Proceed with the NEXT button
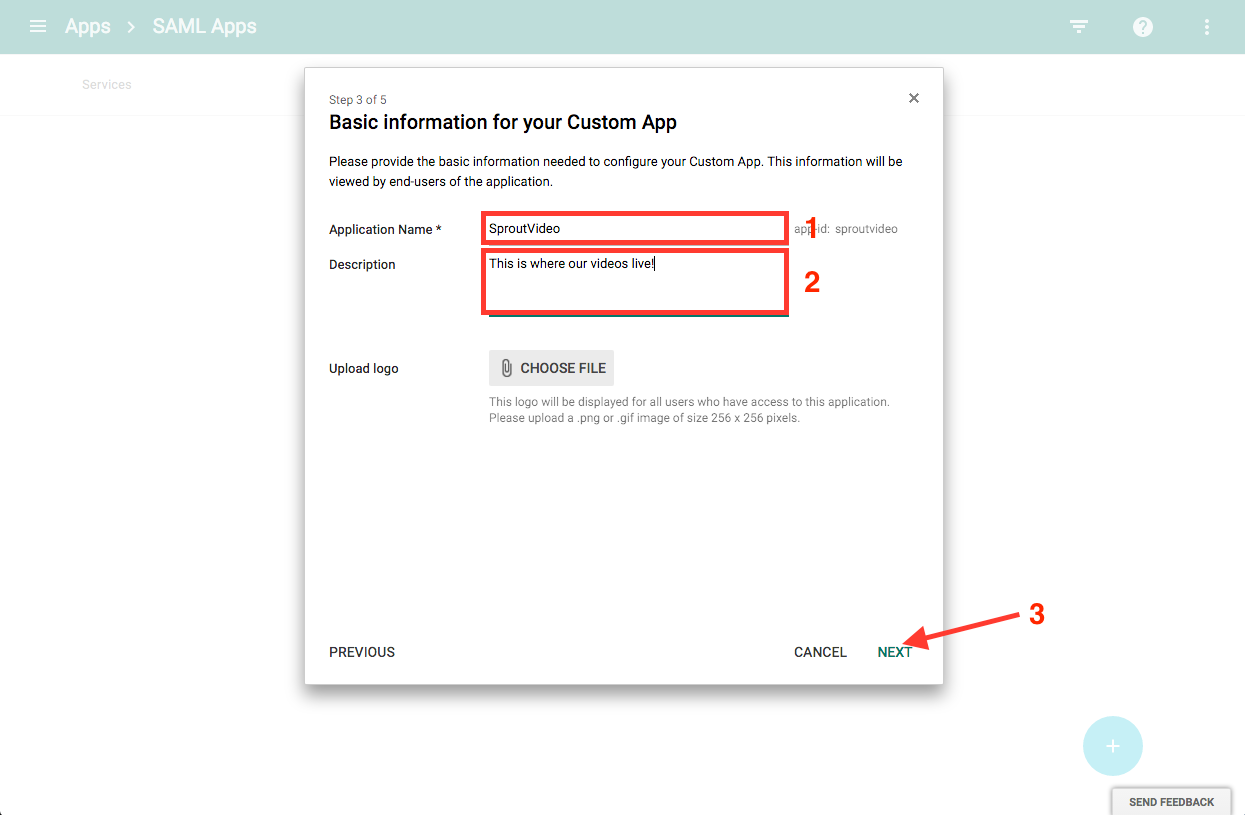The image size is (1245, 815). click(x=895, y=652)
